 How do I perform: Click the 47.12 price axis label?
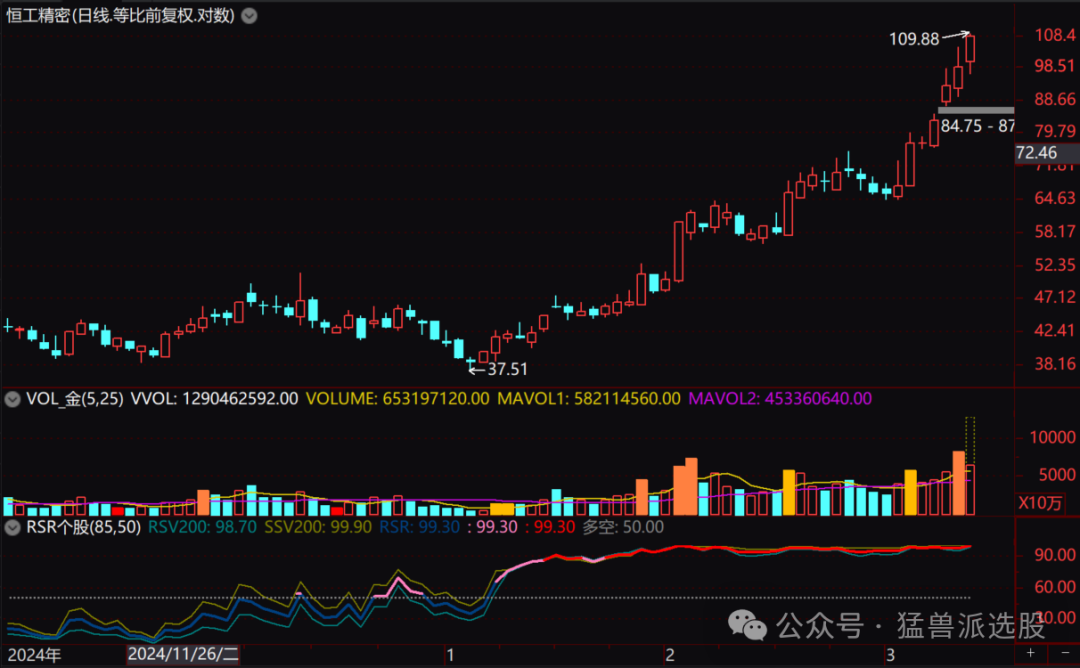pos(1055,298)
